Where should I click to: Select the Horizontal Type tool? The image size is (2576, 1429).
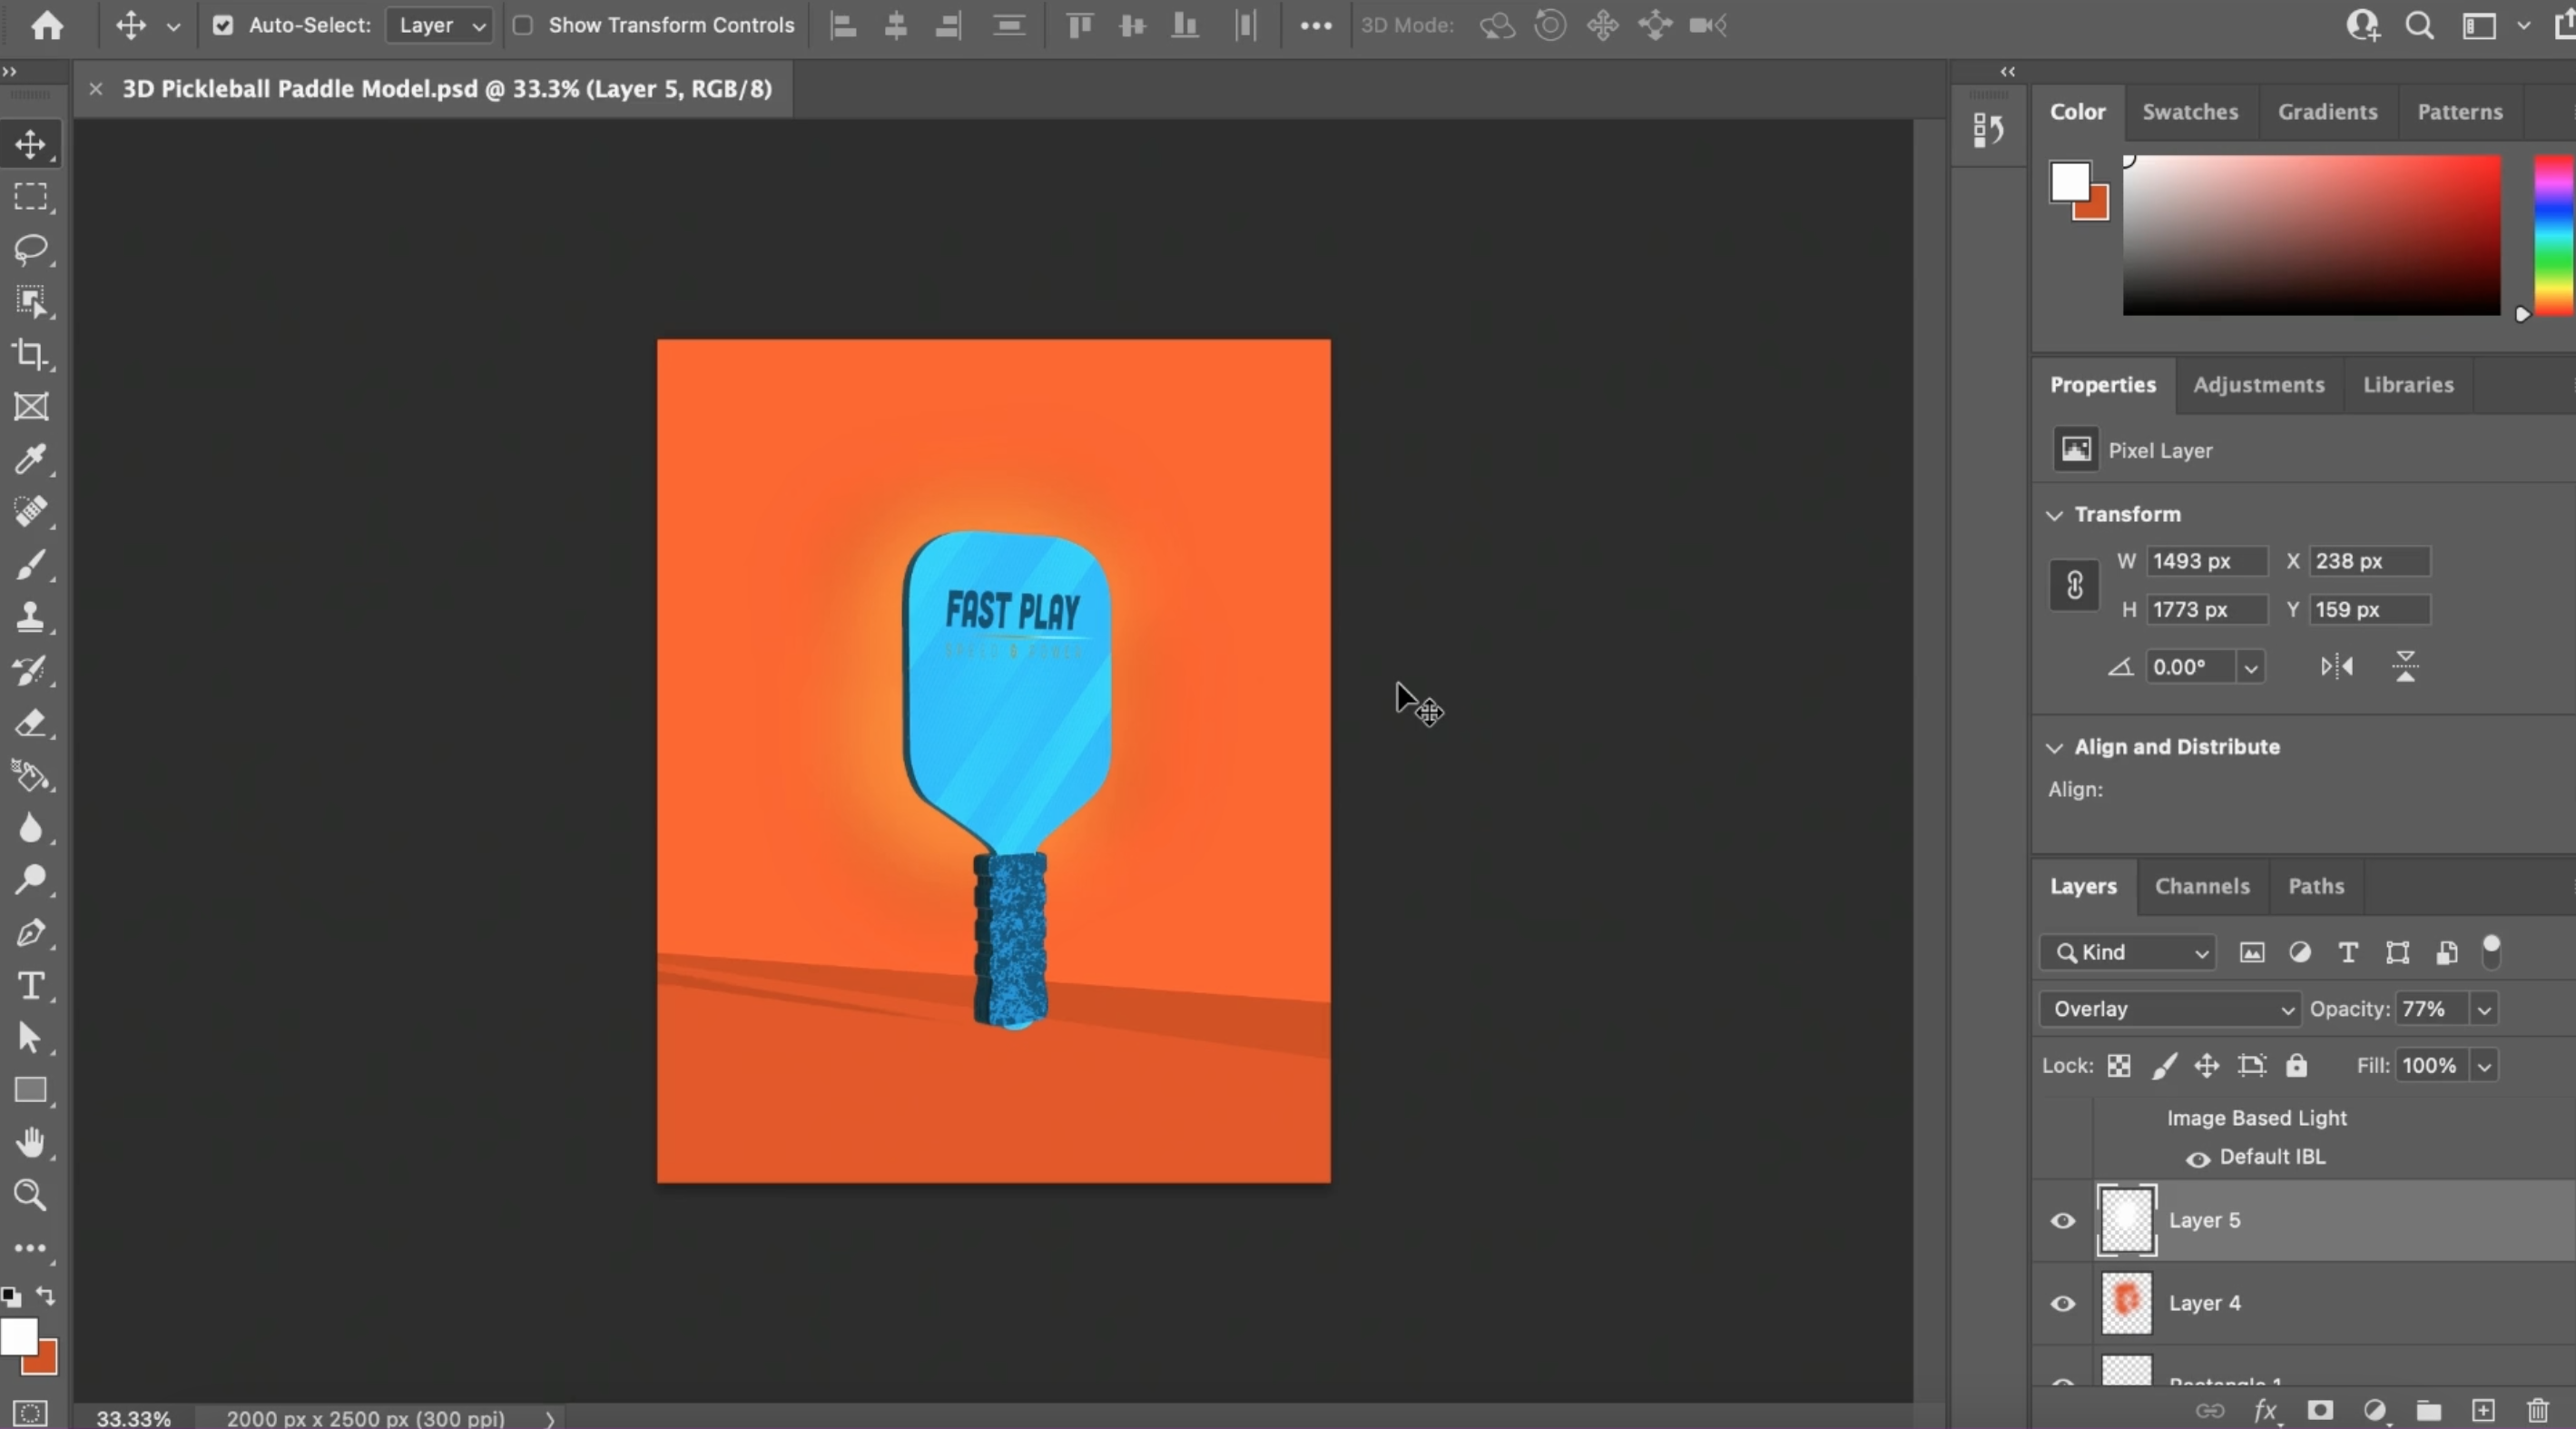click(30, 986)
